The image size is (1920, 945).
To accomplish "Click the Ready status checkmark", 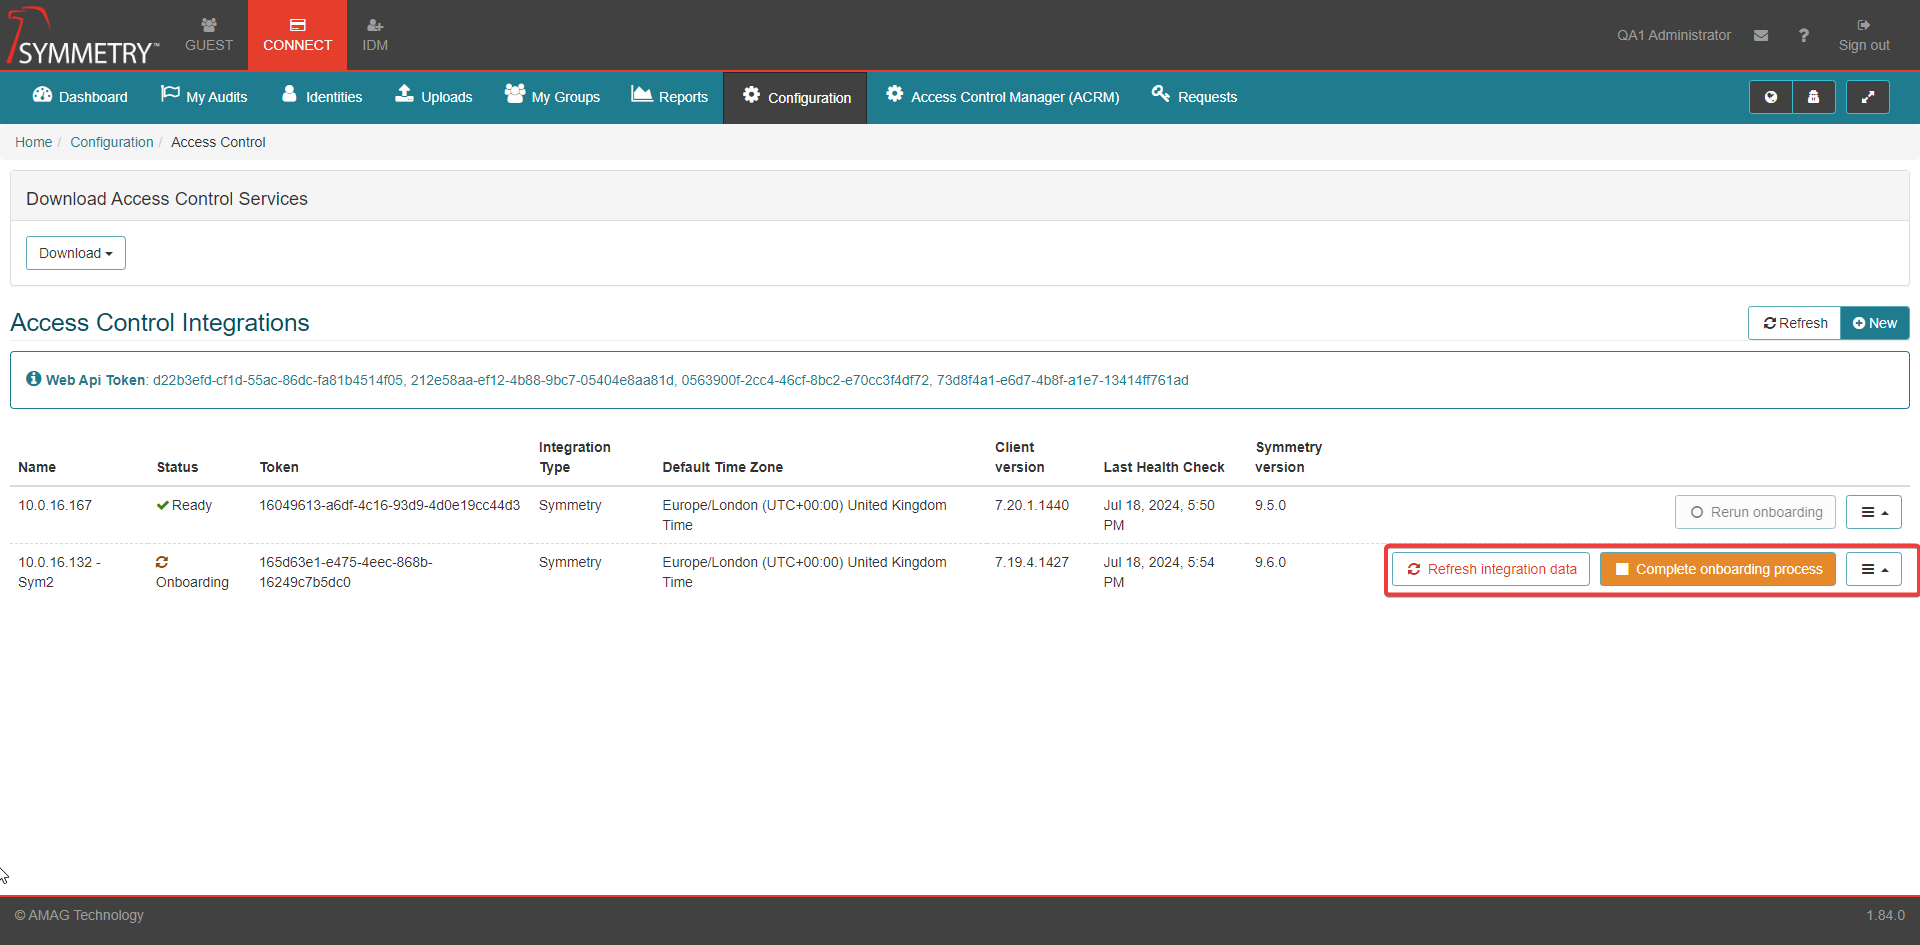I will tap(162, 505).
